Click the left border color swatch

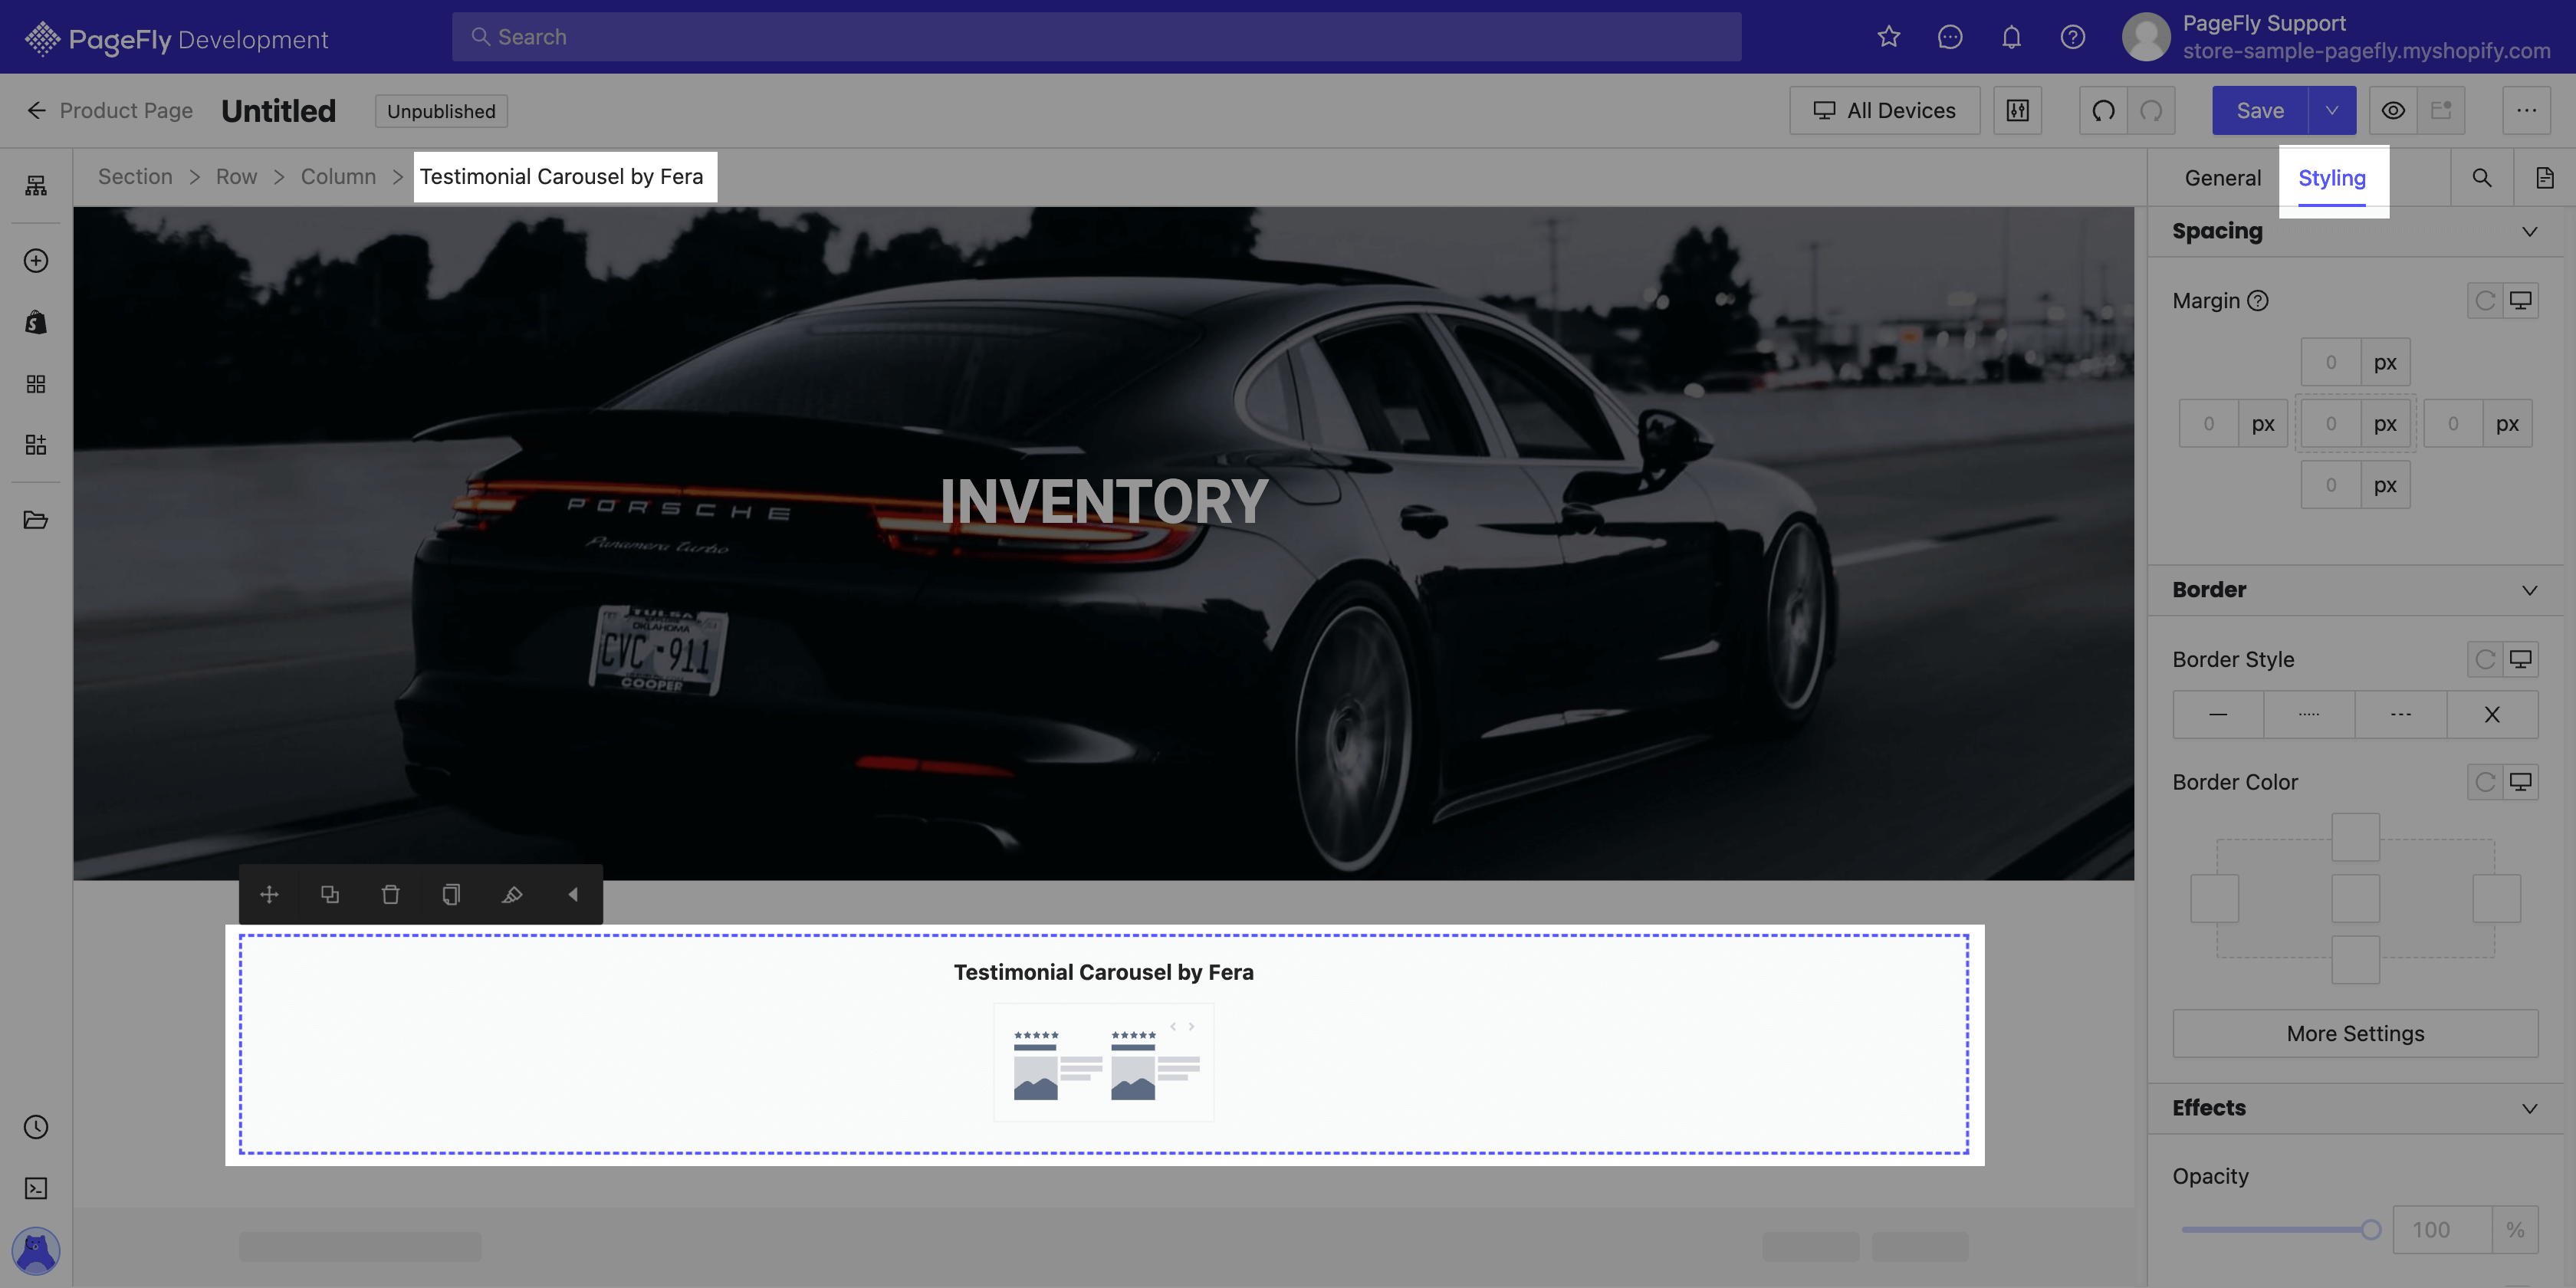[x=2214, y=898]
